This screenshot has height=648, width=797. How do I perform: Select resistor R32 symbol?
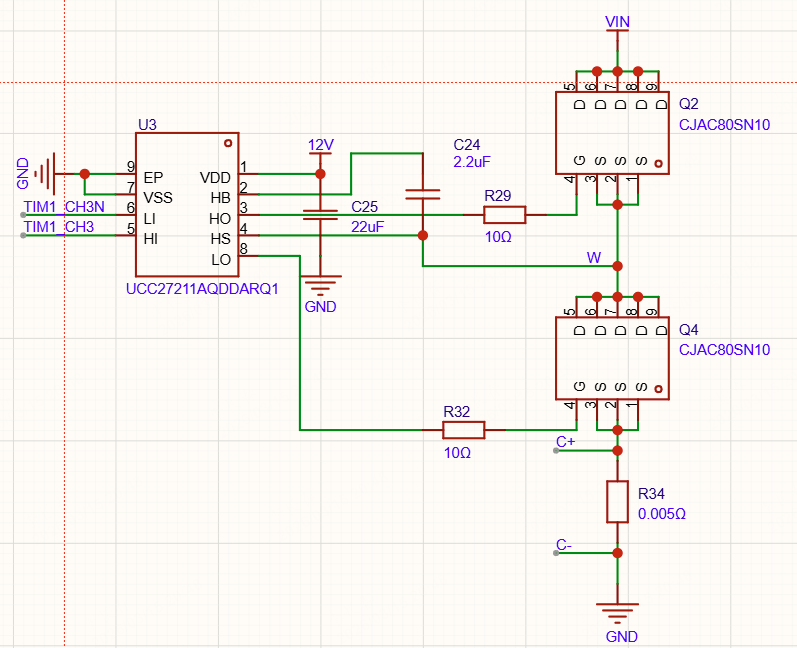pos(464,430)
